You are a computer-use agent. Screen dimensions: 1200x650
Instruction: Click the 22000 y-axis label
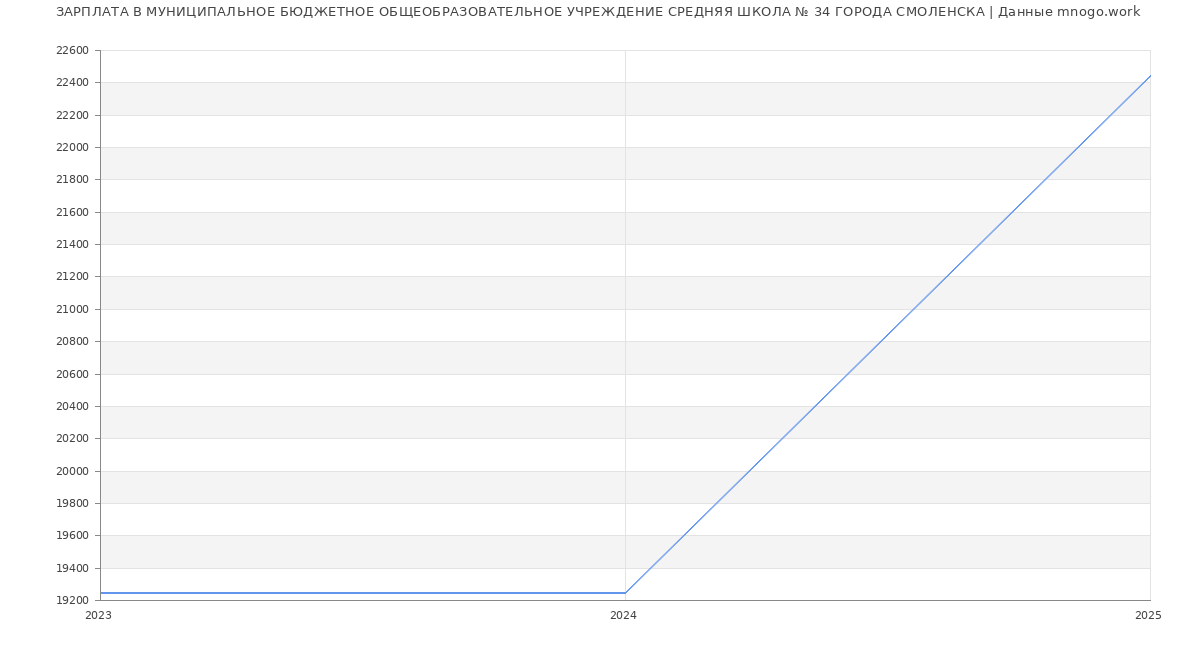pyautogui.click(x=72, y=147)
